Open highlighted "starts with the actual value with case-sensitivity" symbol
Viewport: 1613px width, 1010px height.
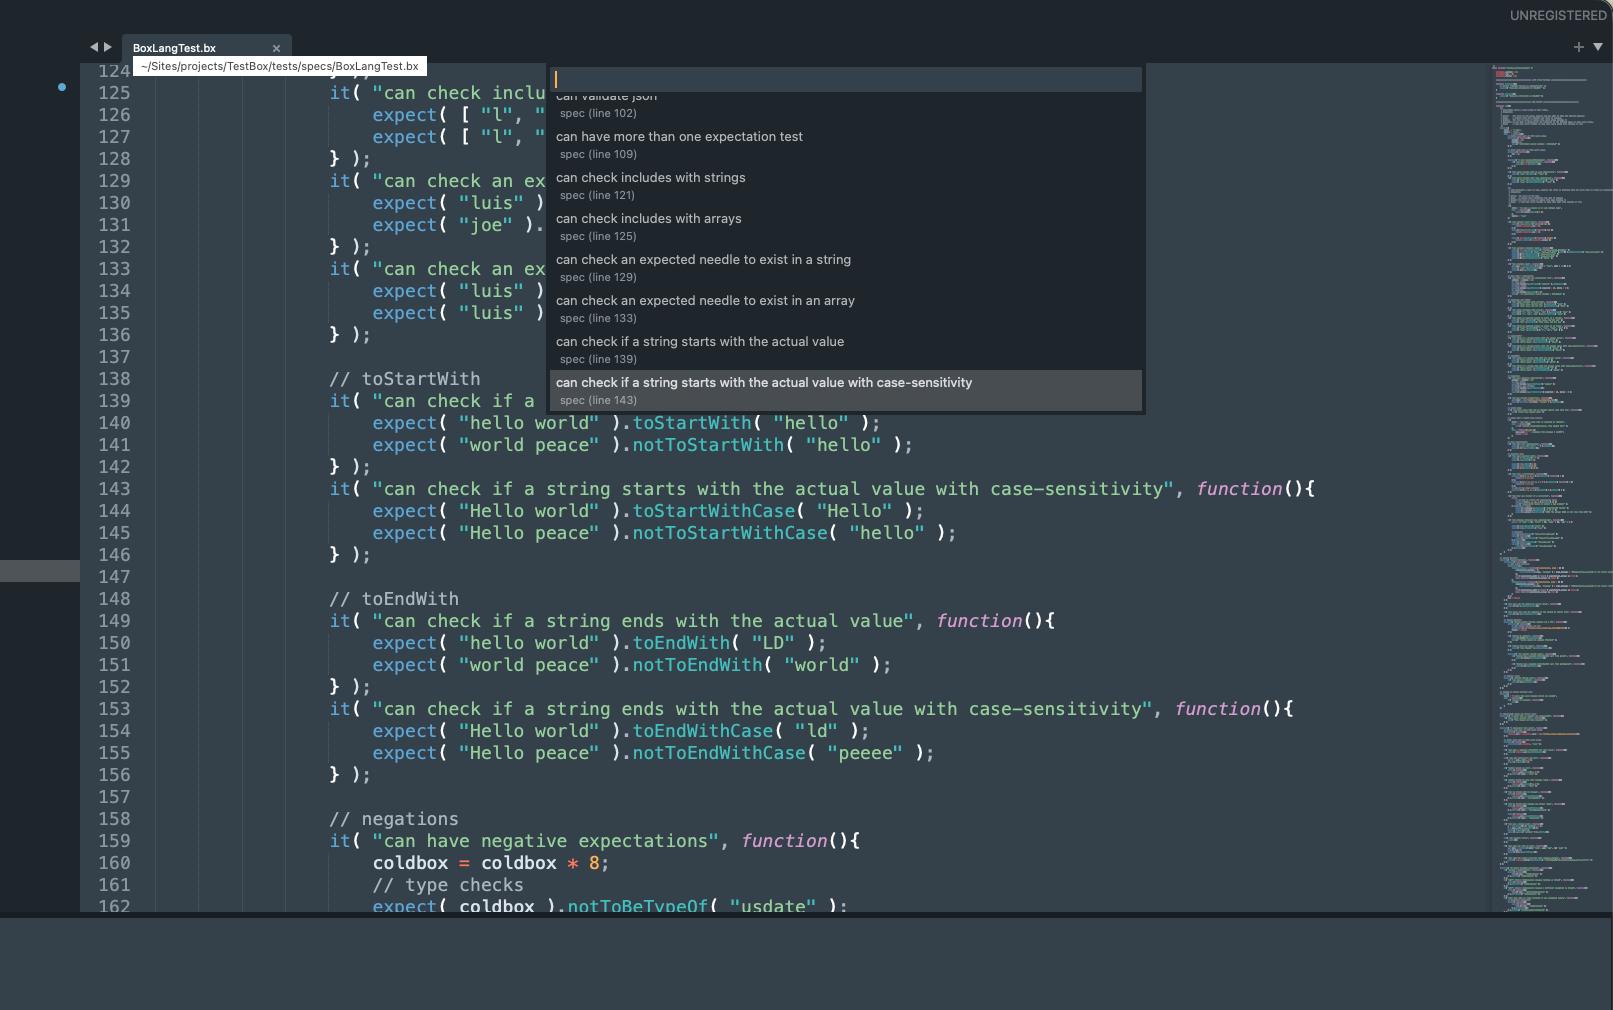[x=846, y=391]
